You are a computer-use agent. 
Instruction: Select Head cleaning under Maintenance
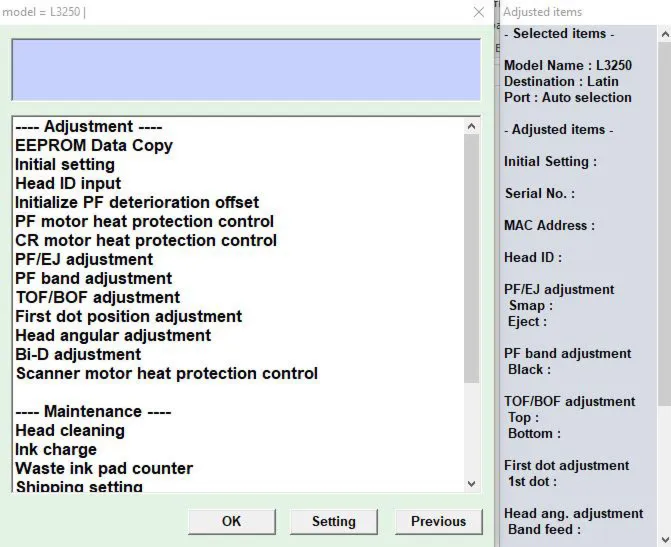click(70, 431)
